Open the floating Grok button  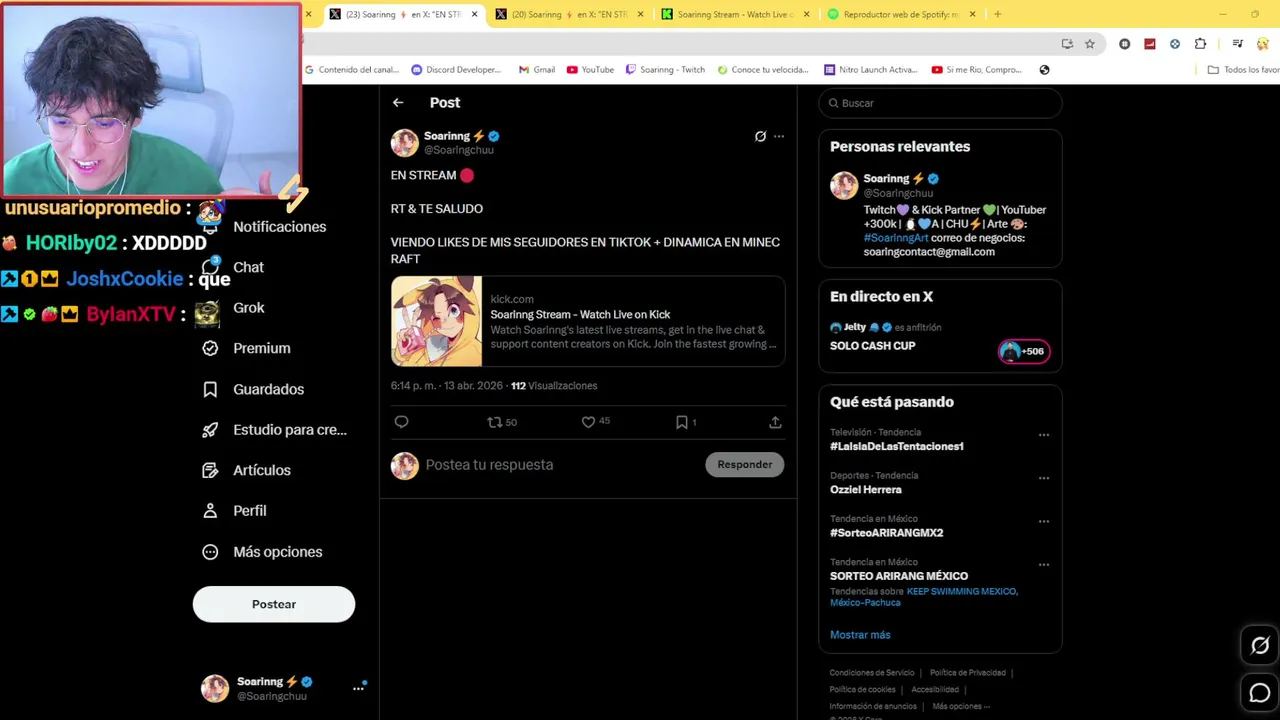coord(1260,646)
